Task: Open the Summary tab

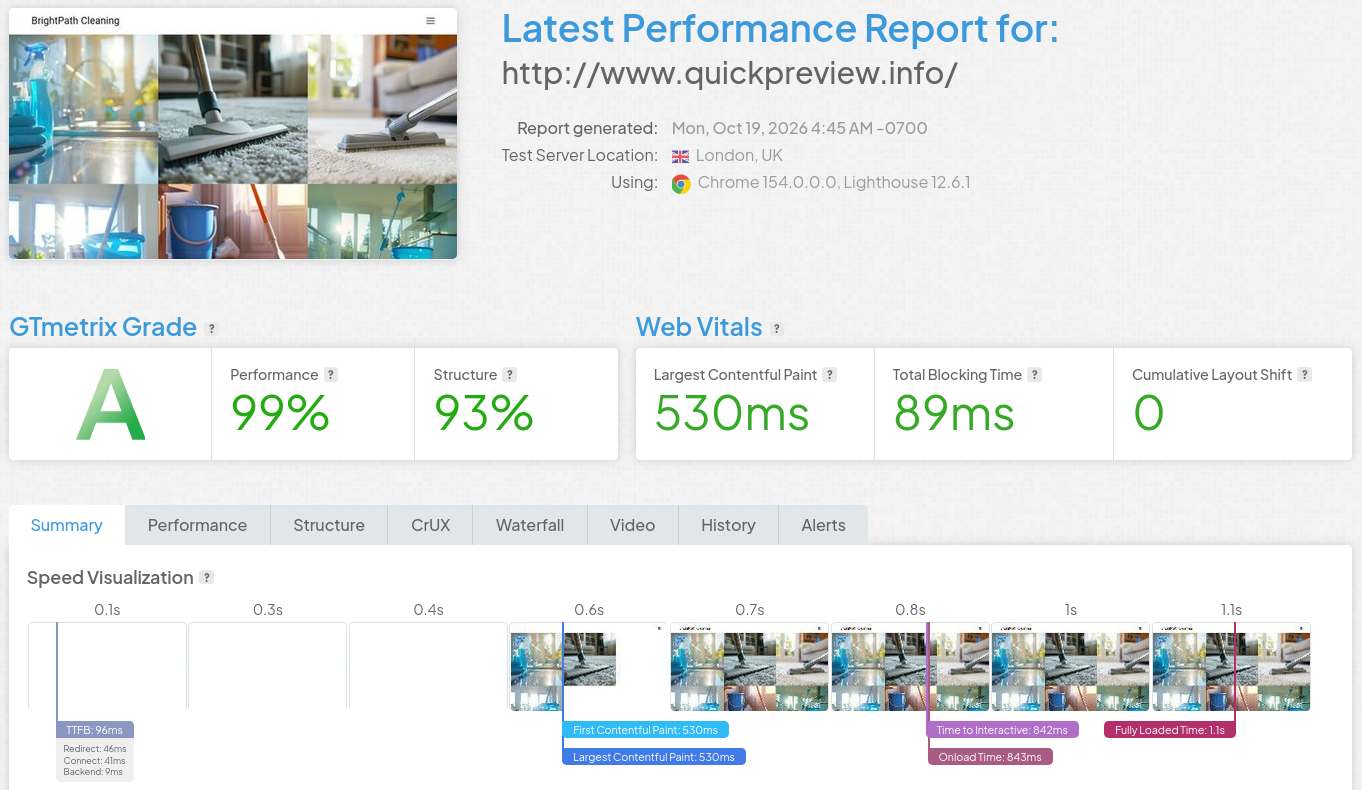Action: click(67, 525)
